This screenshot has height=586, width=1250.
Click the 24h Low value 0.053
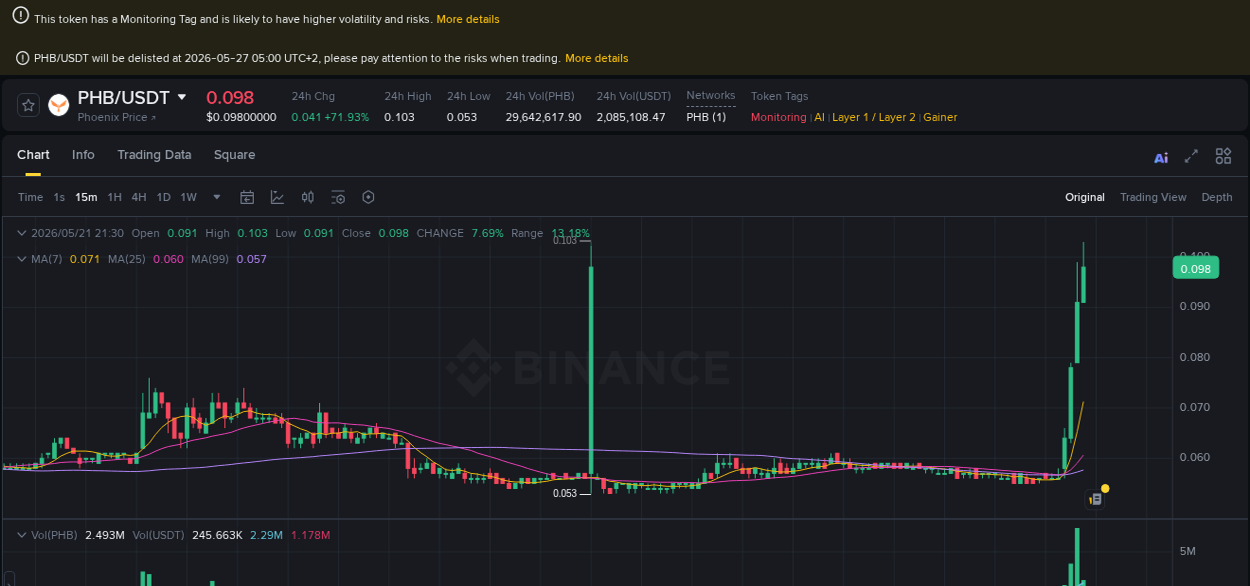tap(462, 117)
